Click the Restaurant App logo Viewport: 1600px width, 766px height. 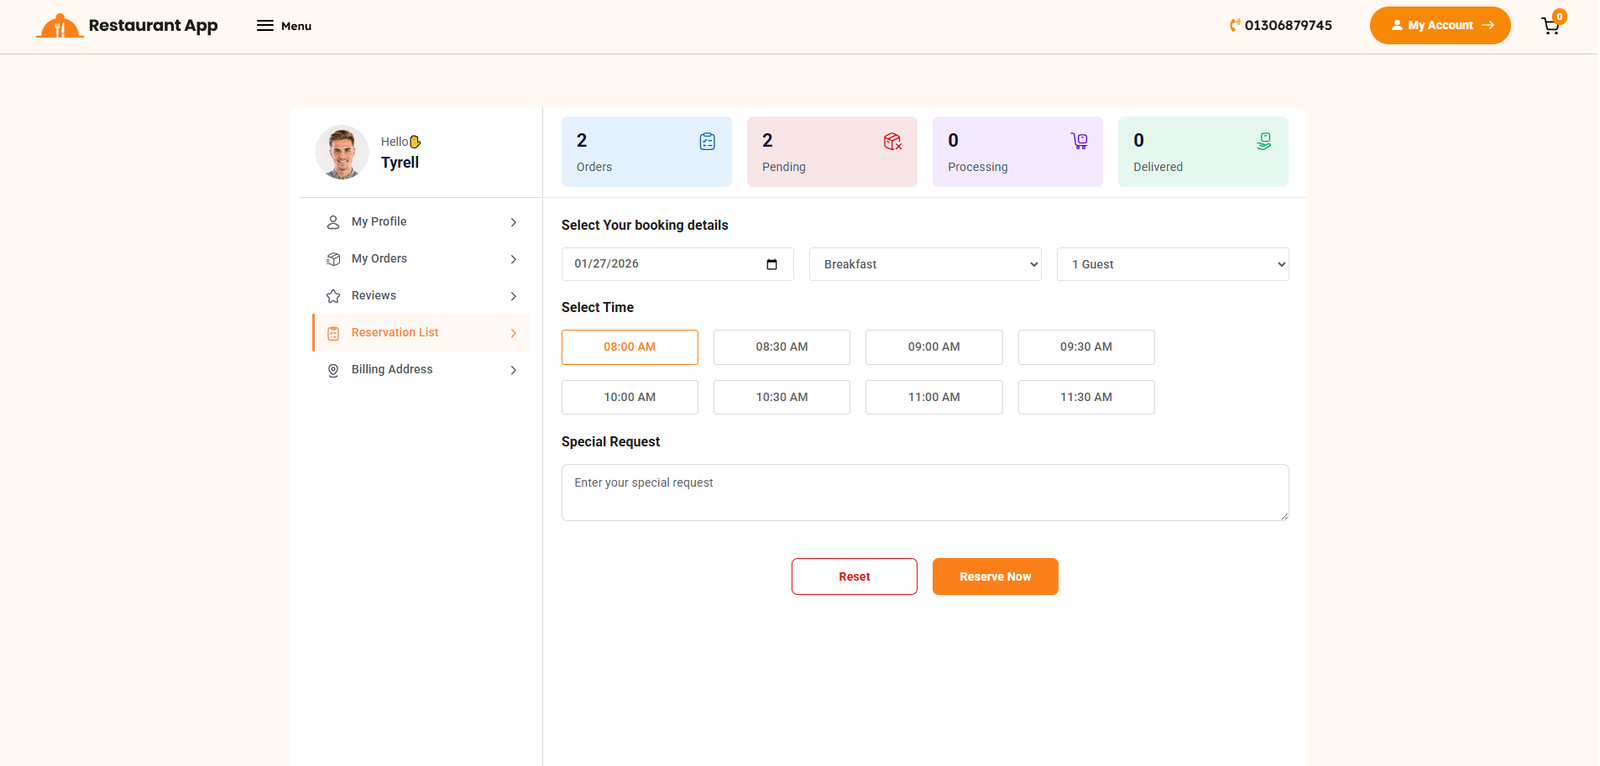coord(127,26)
